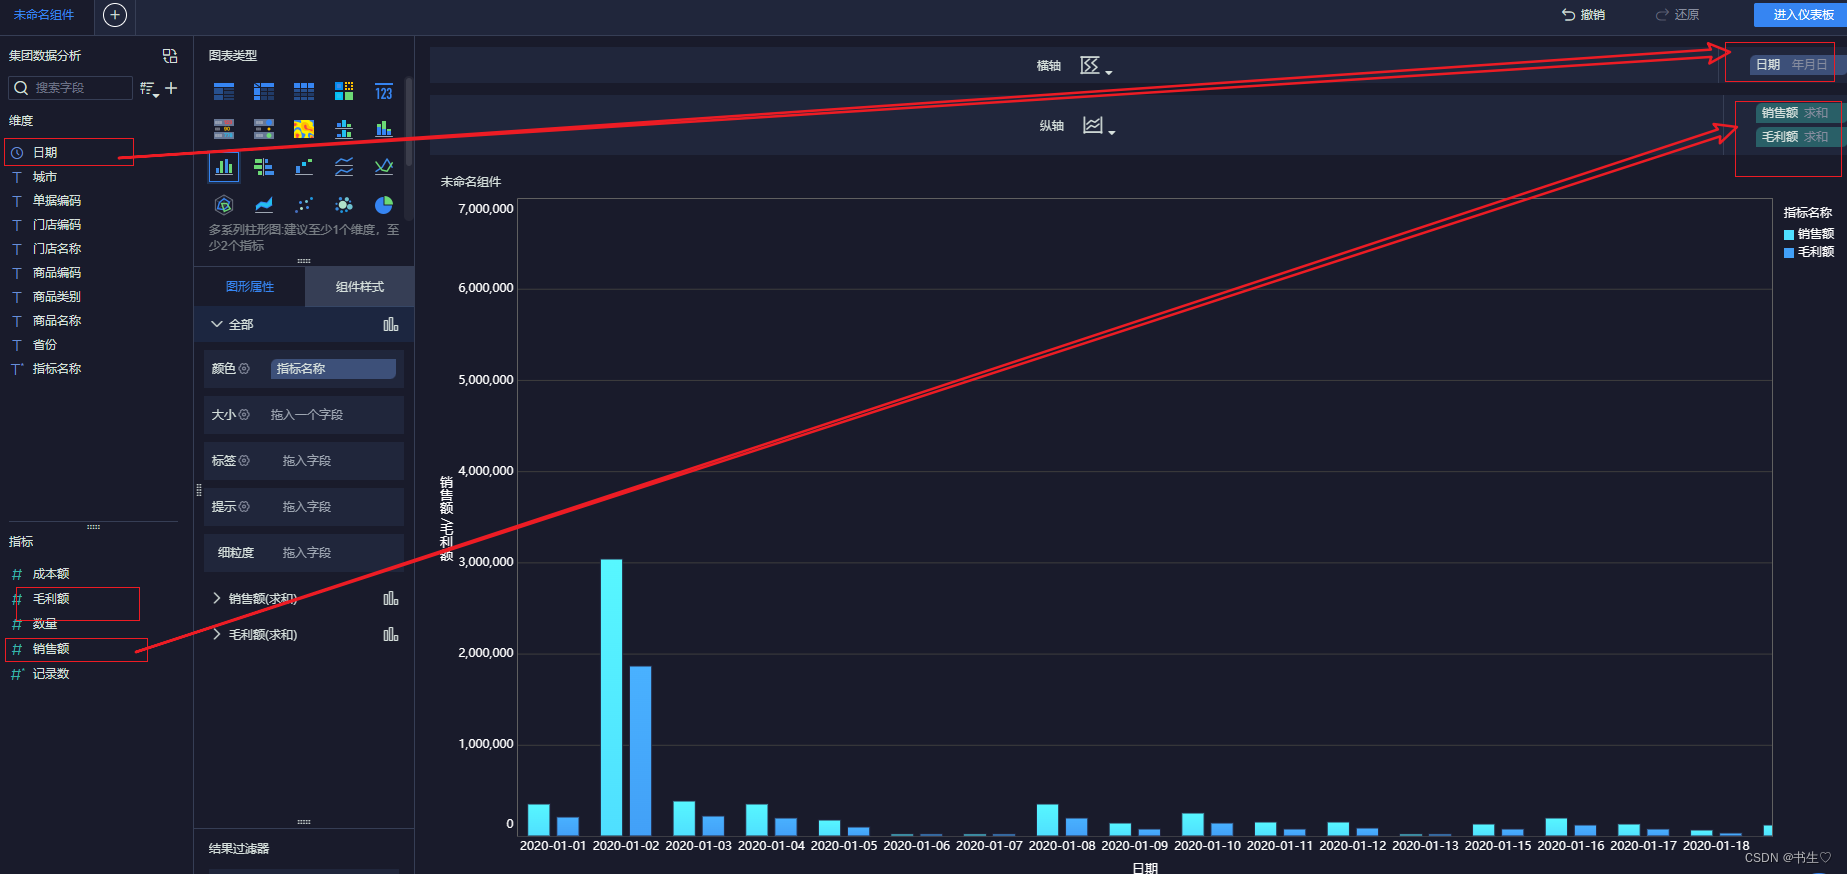Screen dimensions: 1847x874
Task: Expand the 毛利额(求和) section
Action: [217, 634]
